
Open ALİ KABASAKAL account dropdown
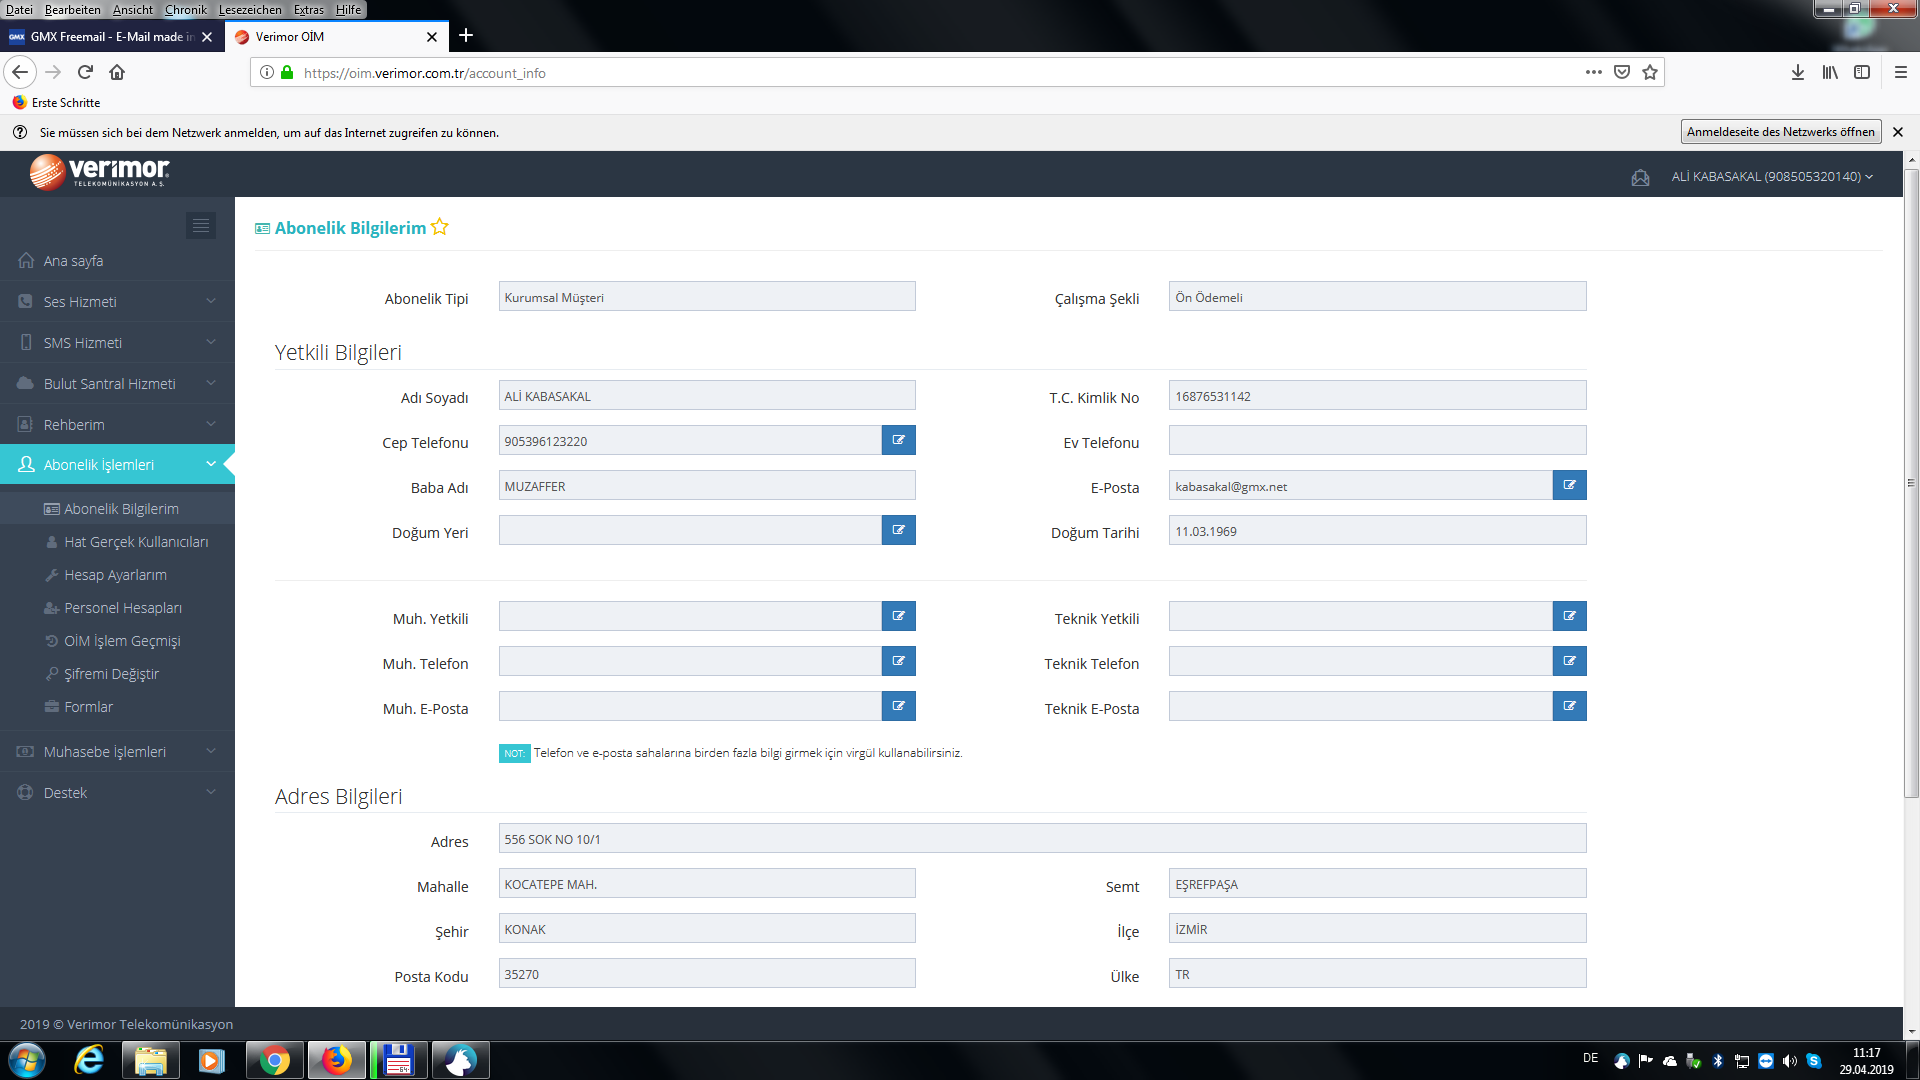point(1772,176)
